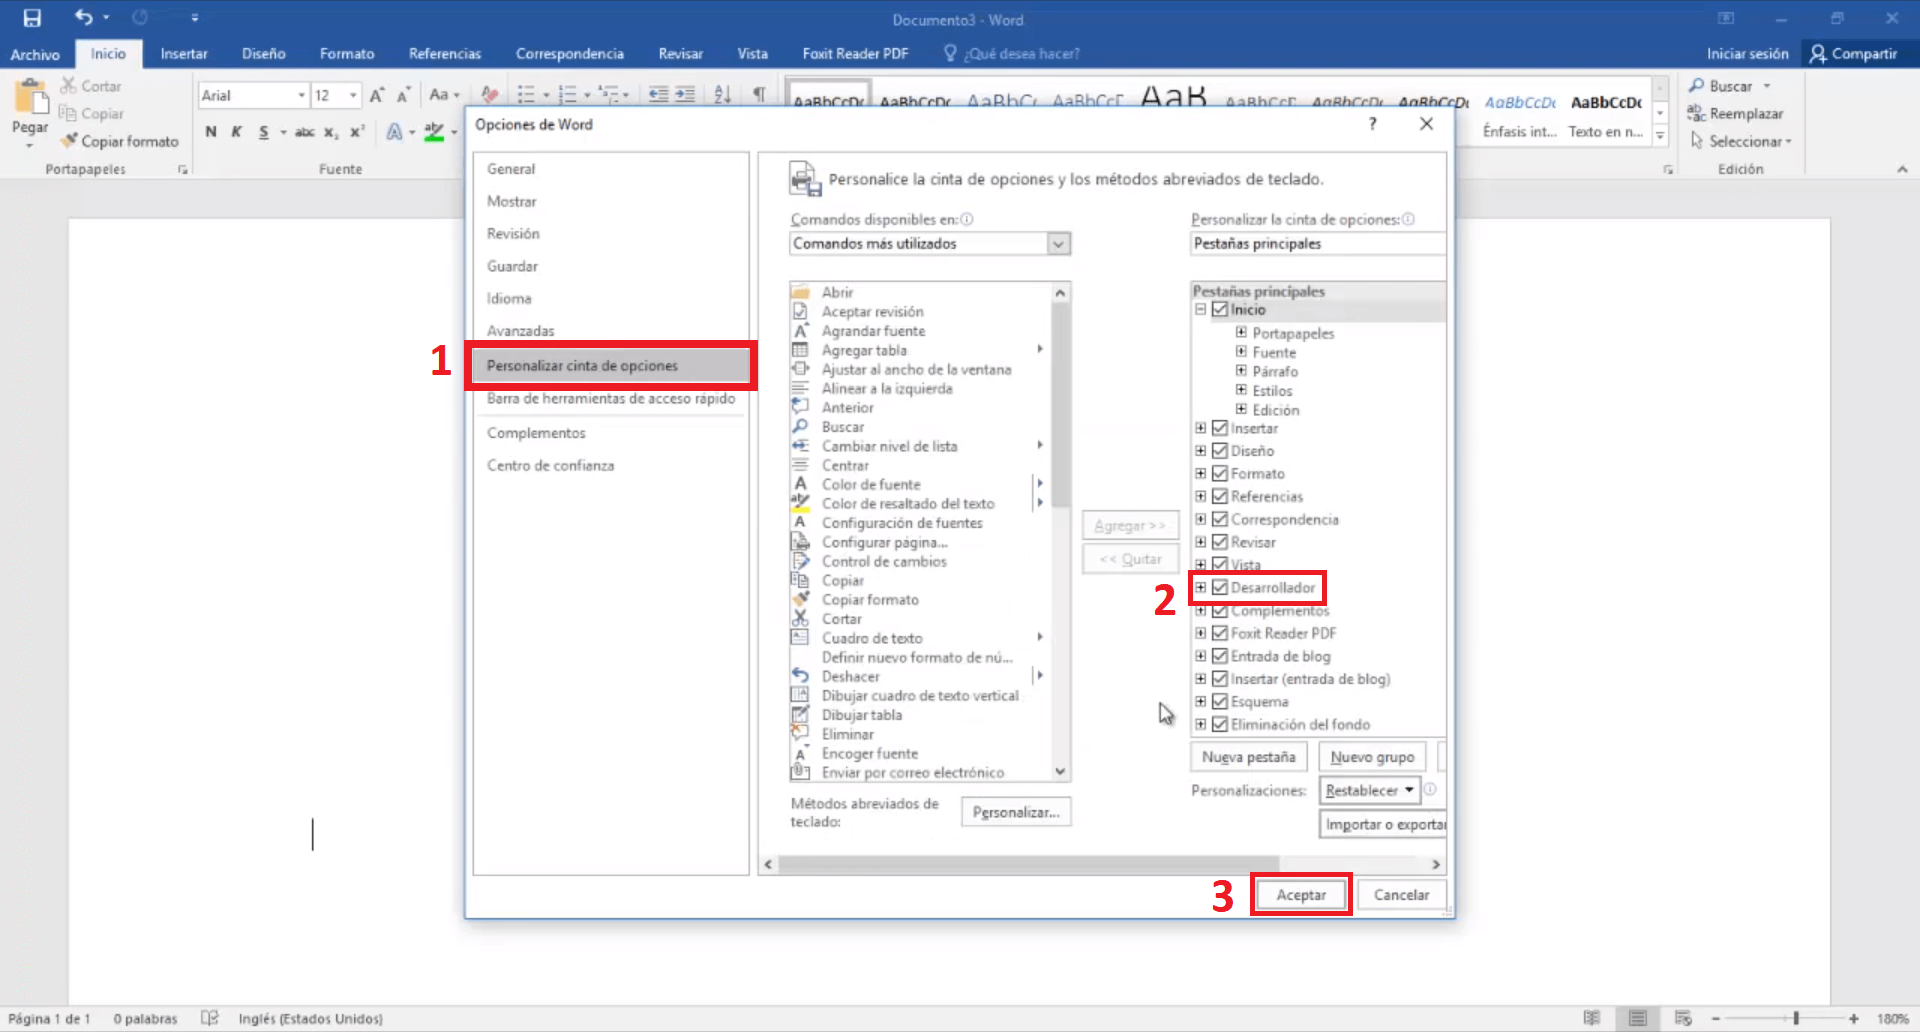Click the Paste (Pegar) icon
This screenshot has height=1032, width=1920.
(30, 99)
